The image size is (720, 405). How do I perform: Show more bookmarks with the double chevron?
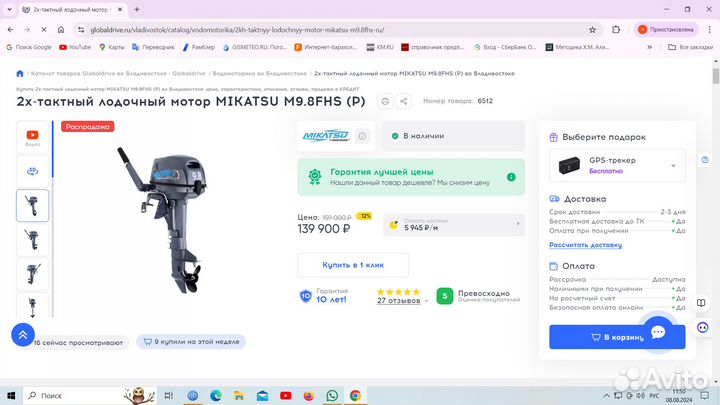tap(649, 47)
